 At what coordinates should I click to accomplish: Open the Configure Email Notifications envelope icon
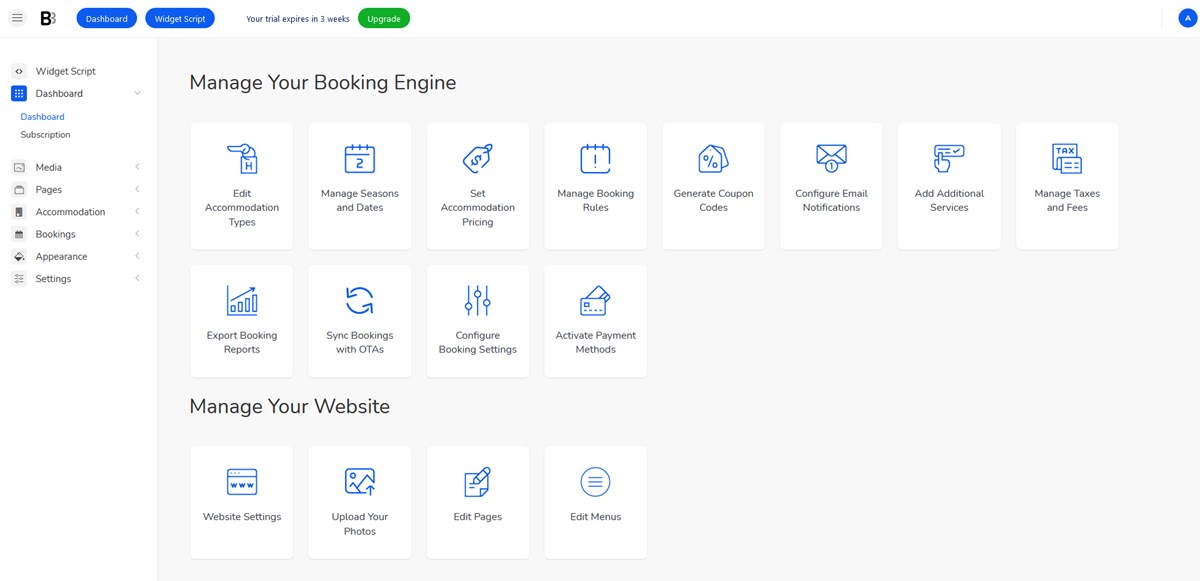pyautogui.click(x=831, y=158)
